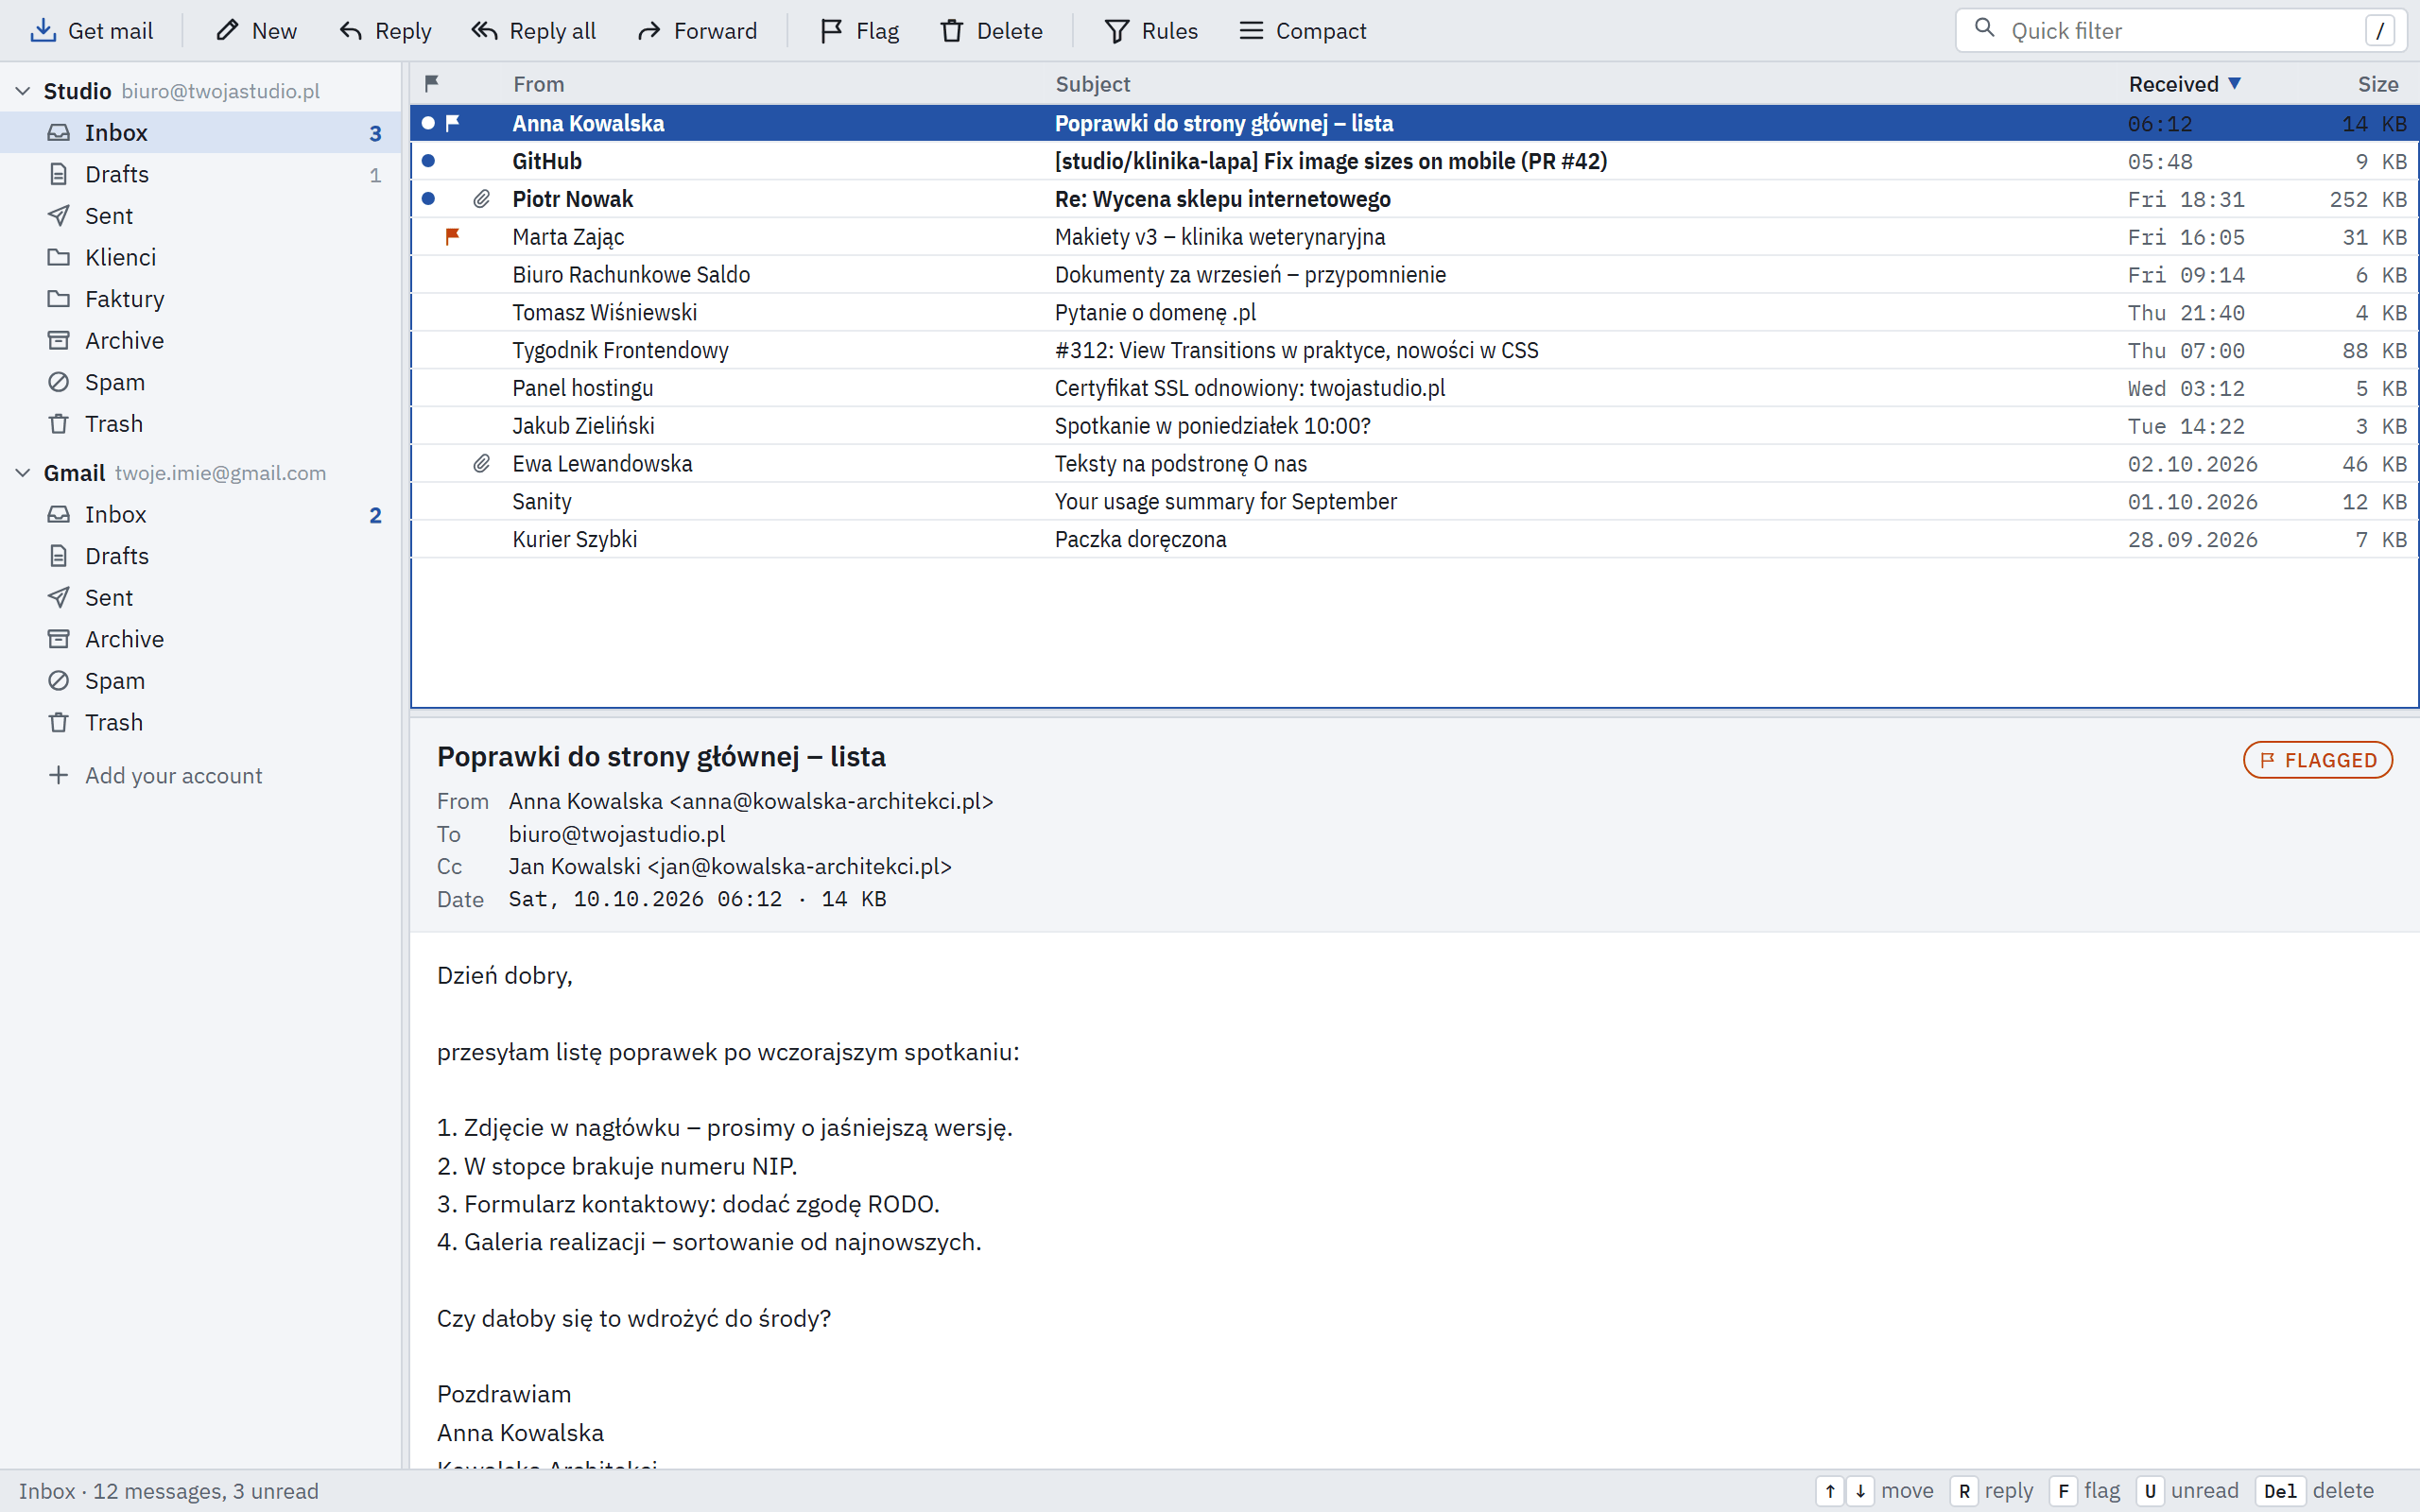Viewport: 2420px width, 1512px height.
Task: Open the Studio Spam folder
Action: coord(200,383)
